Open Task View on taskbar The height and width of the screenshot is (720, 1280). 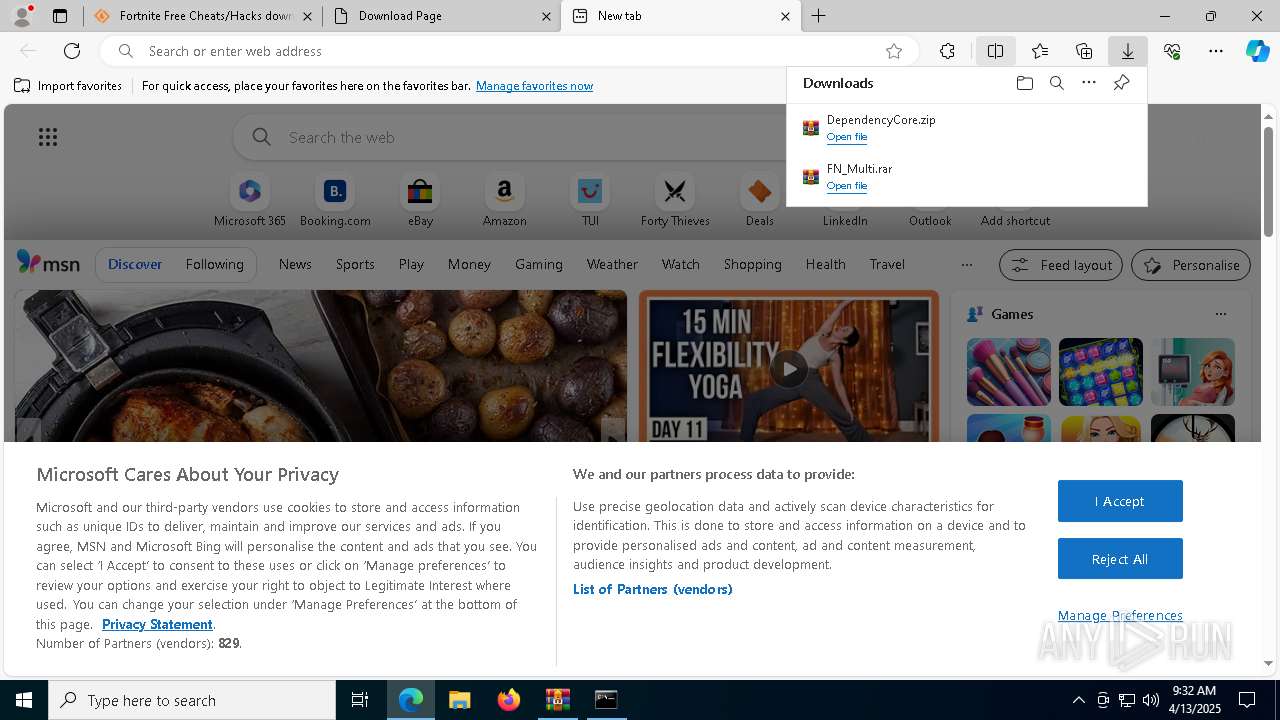click(360, 700)
